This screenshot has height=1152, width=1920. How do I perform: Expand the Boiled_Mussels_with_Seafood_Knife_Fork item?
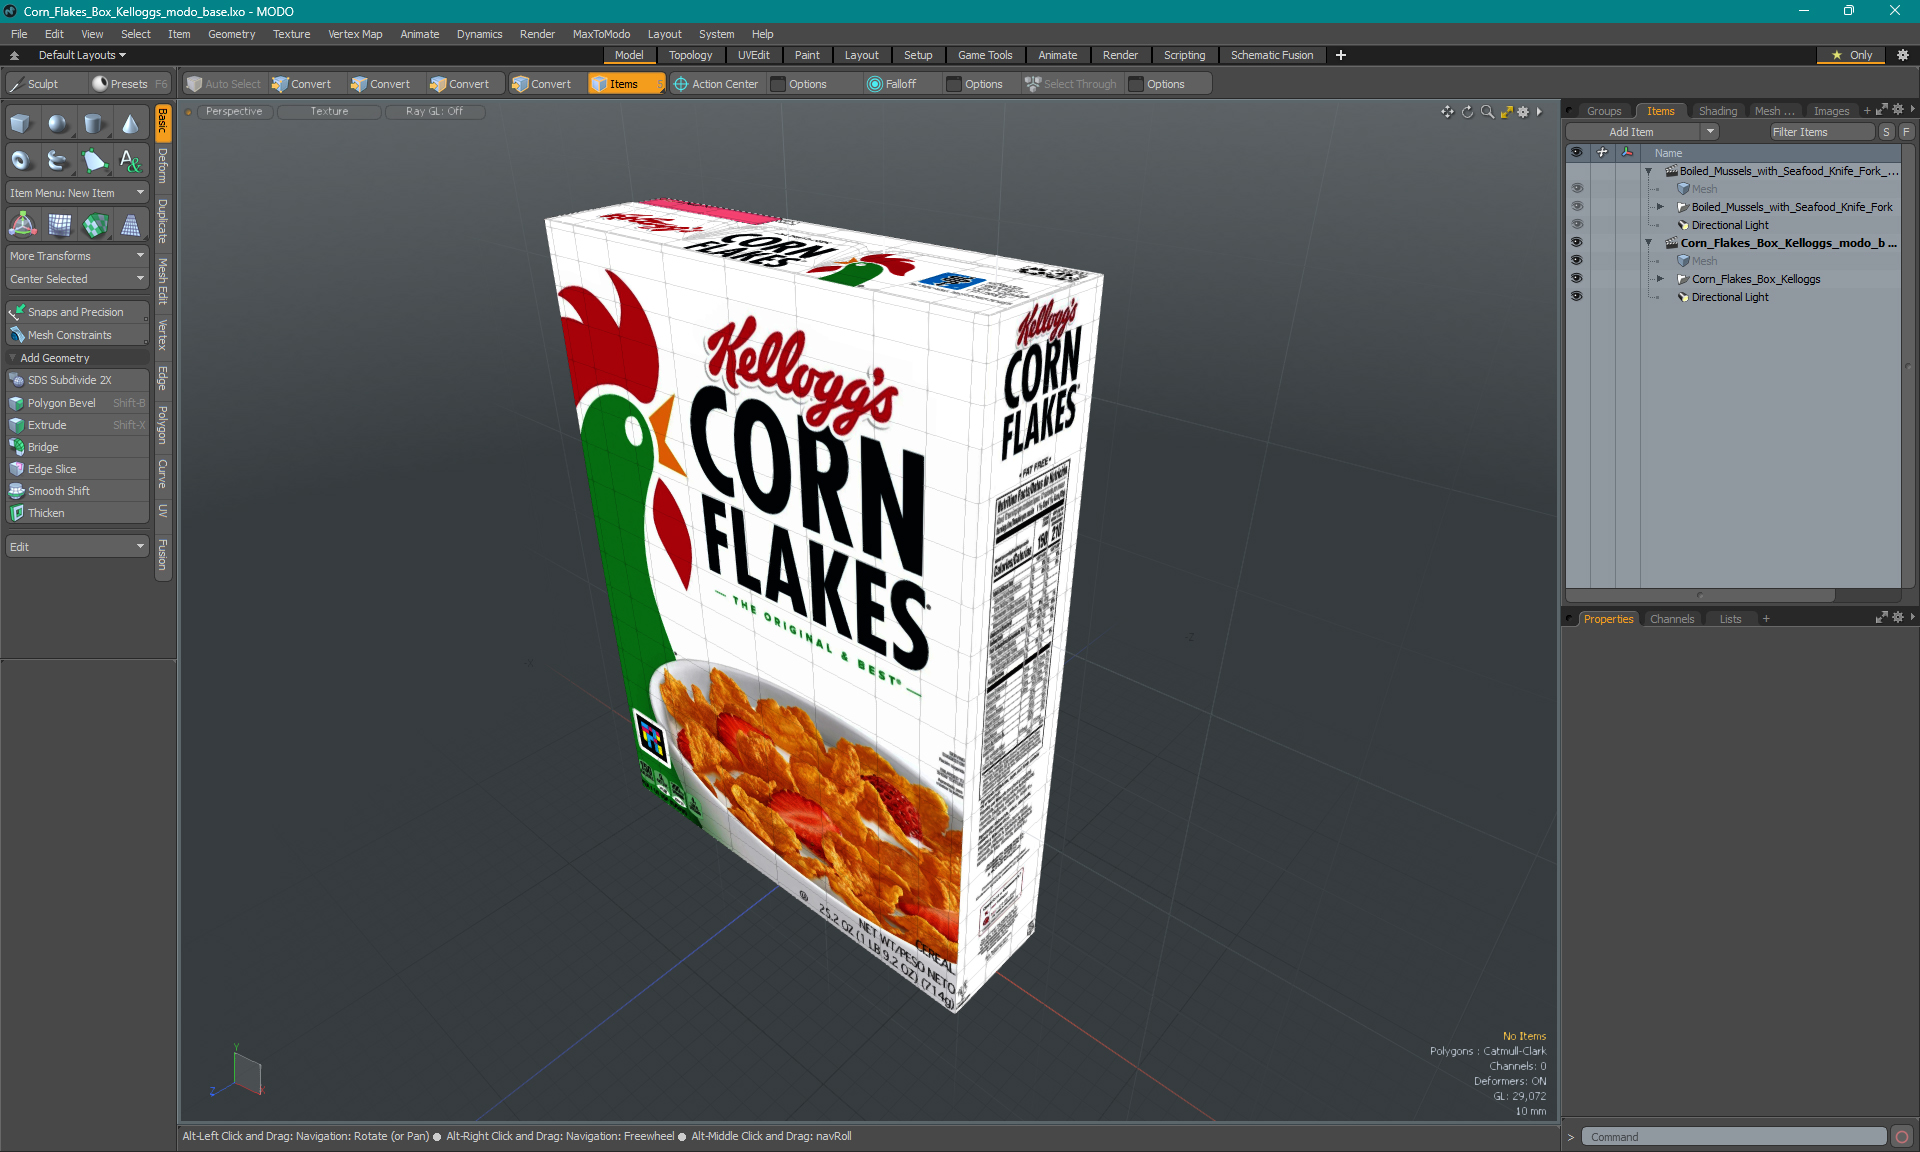click(x=1661, y=207)
